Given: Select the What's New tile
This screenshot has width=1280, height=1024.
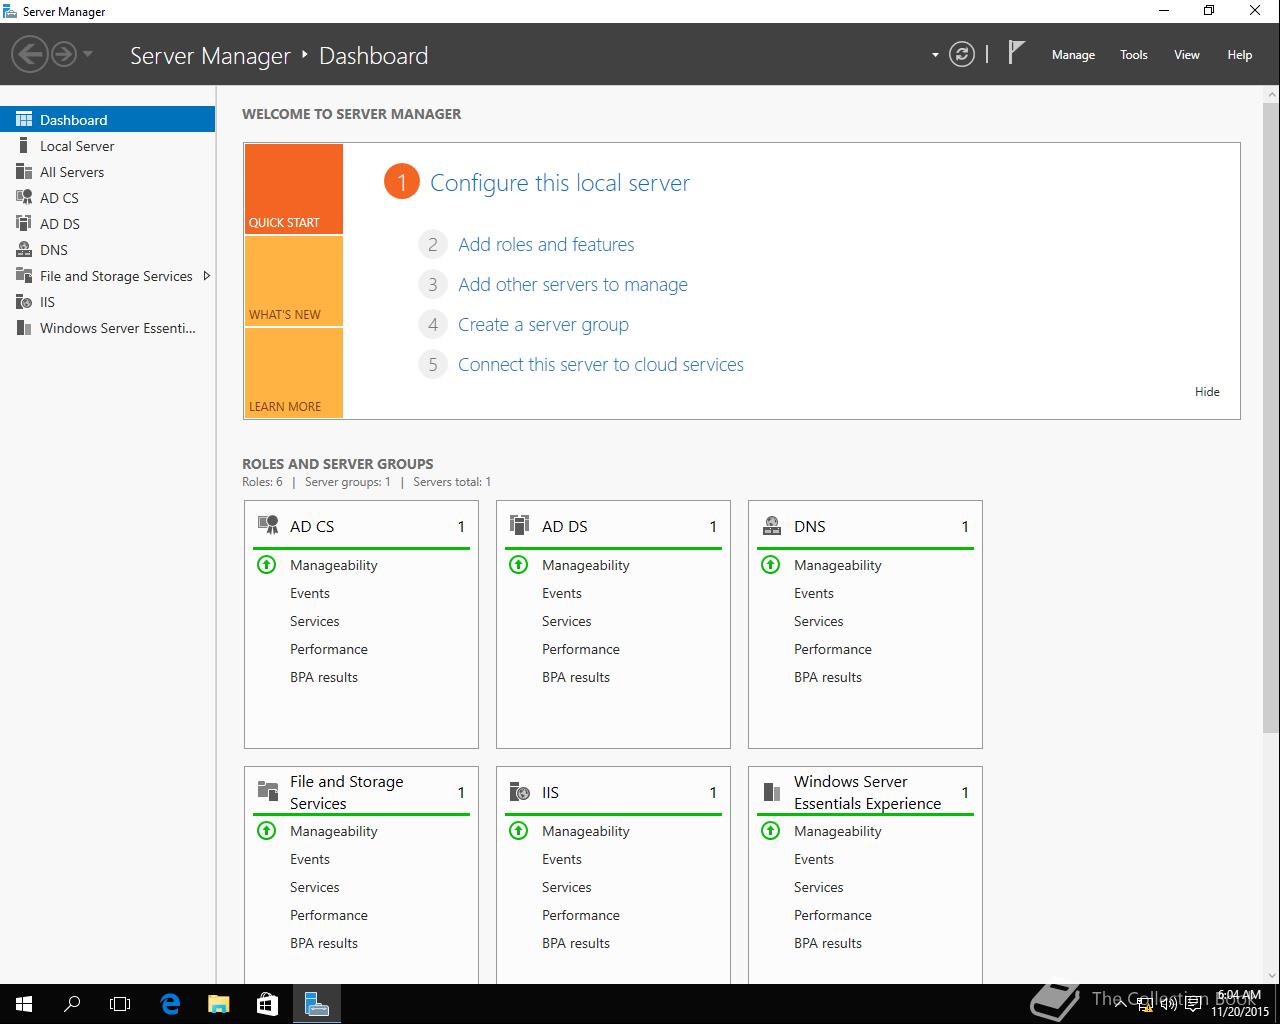Looking at the screenshot, I should click(x=293, y=281).
